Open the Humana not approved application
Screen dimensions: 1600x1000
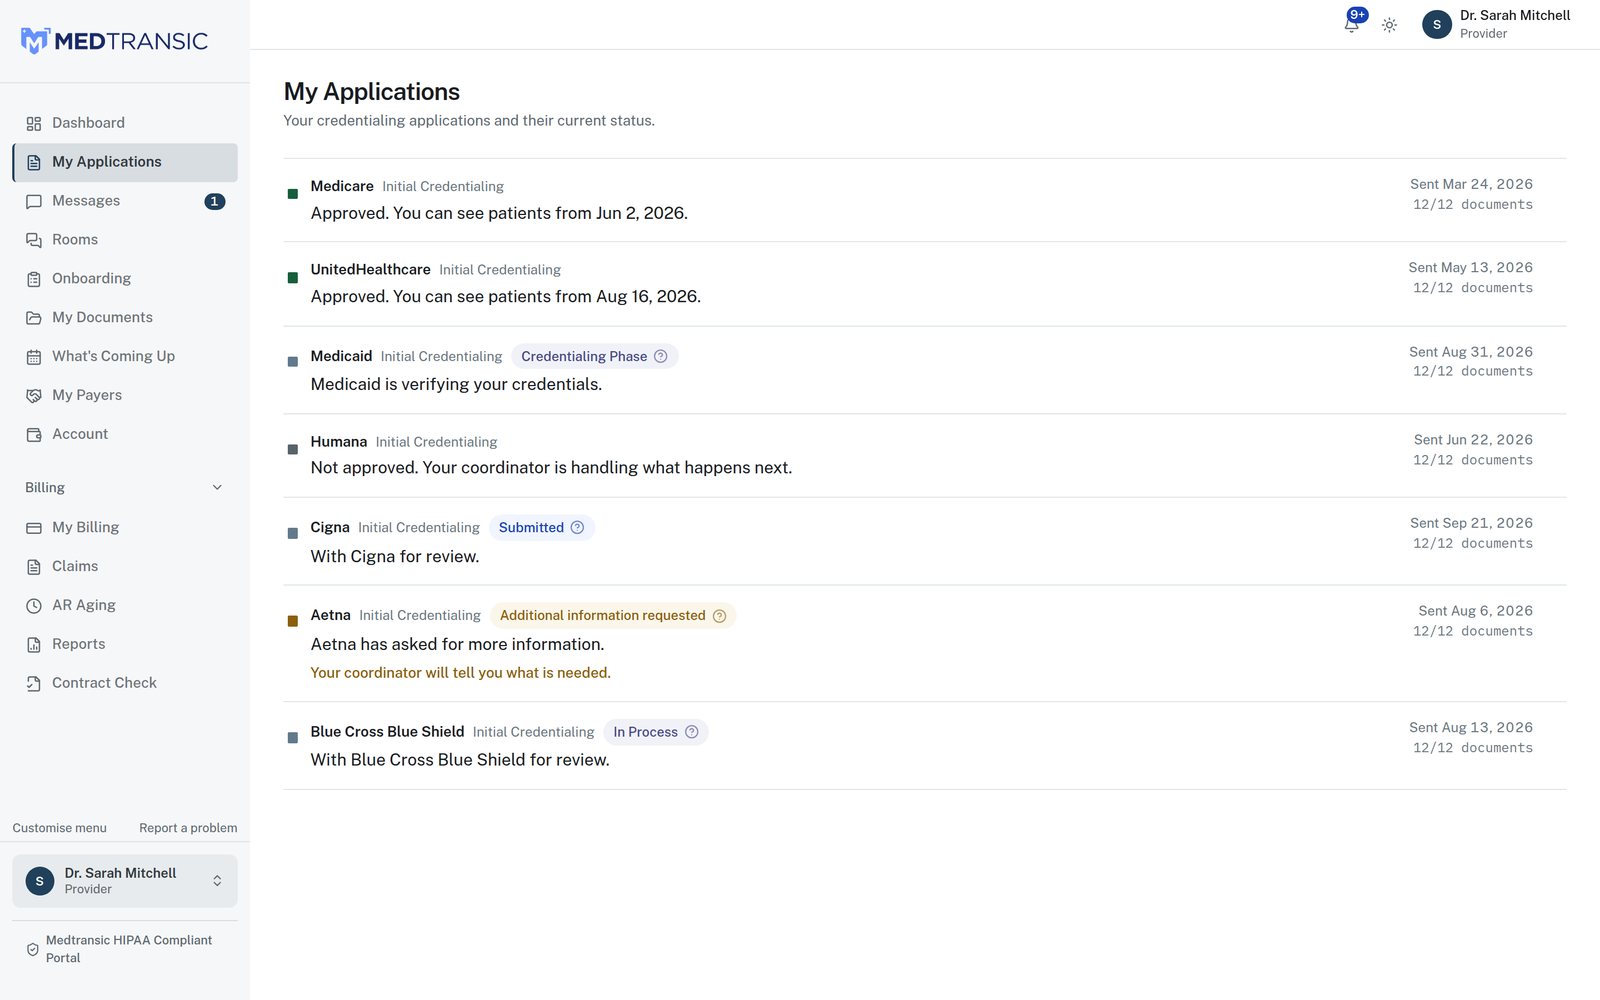point(925,456)
